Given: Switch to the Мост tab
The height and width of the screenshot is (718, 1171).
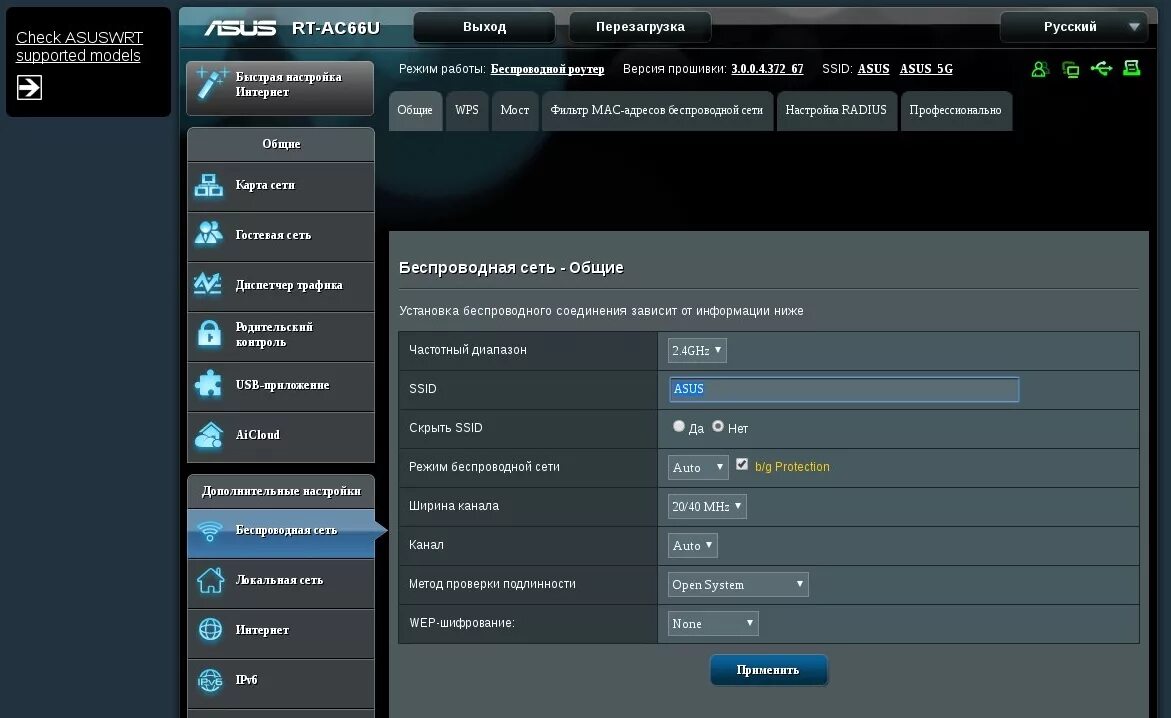Looking at the screenshot, I should pos(515,111).
